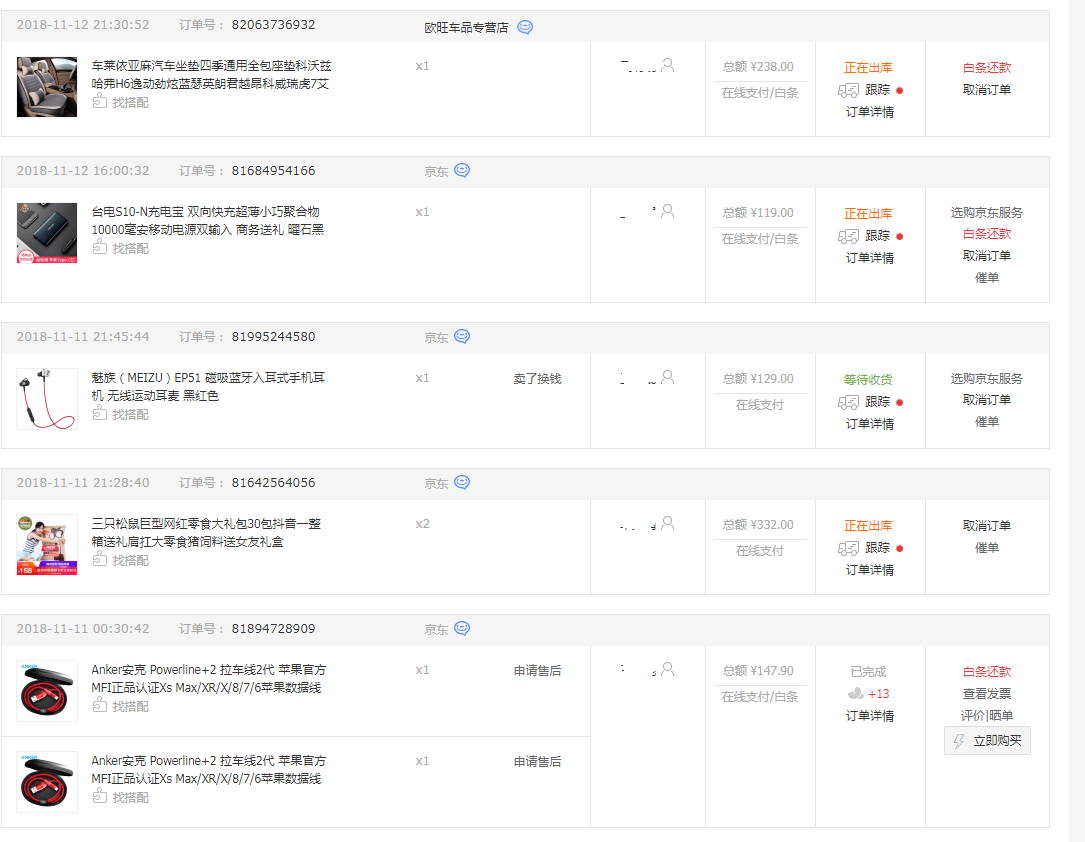
Task: Click 白条还款 on Anker order 81894728909
Action: click(987, 672)
